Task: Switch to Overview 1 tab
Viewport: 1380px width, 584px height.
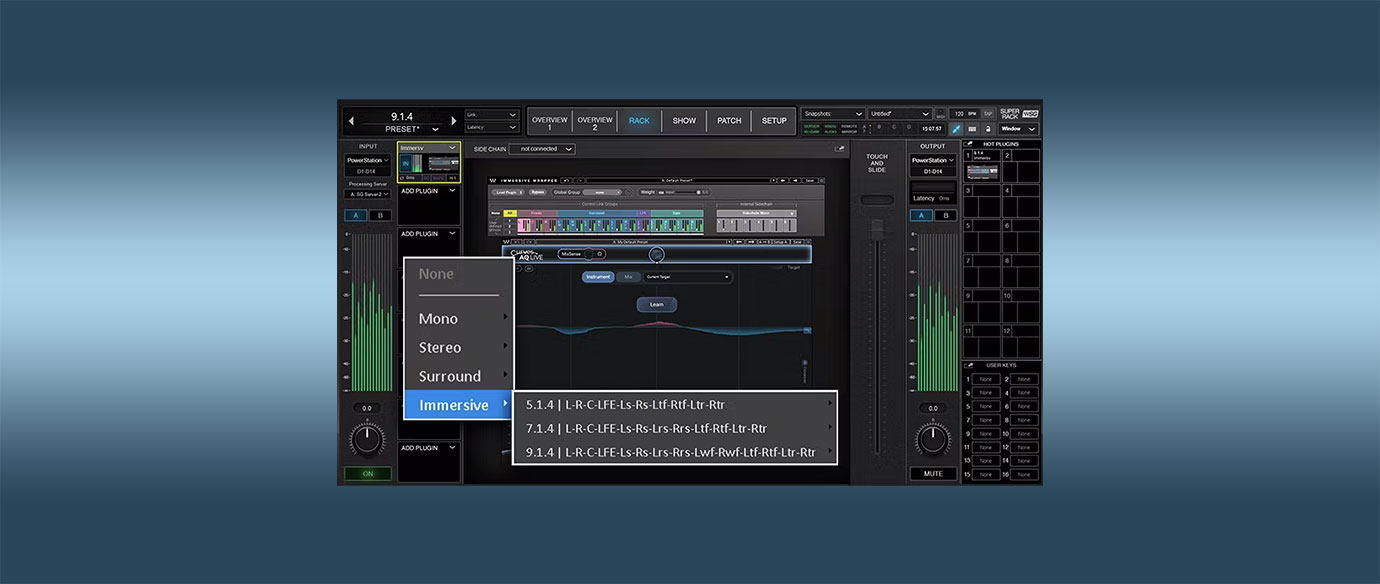Action: click(x=549, y=121)
